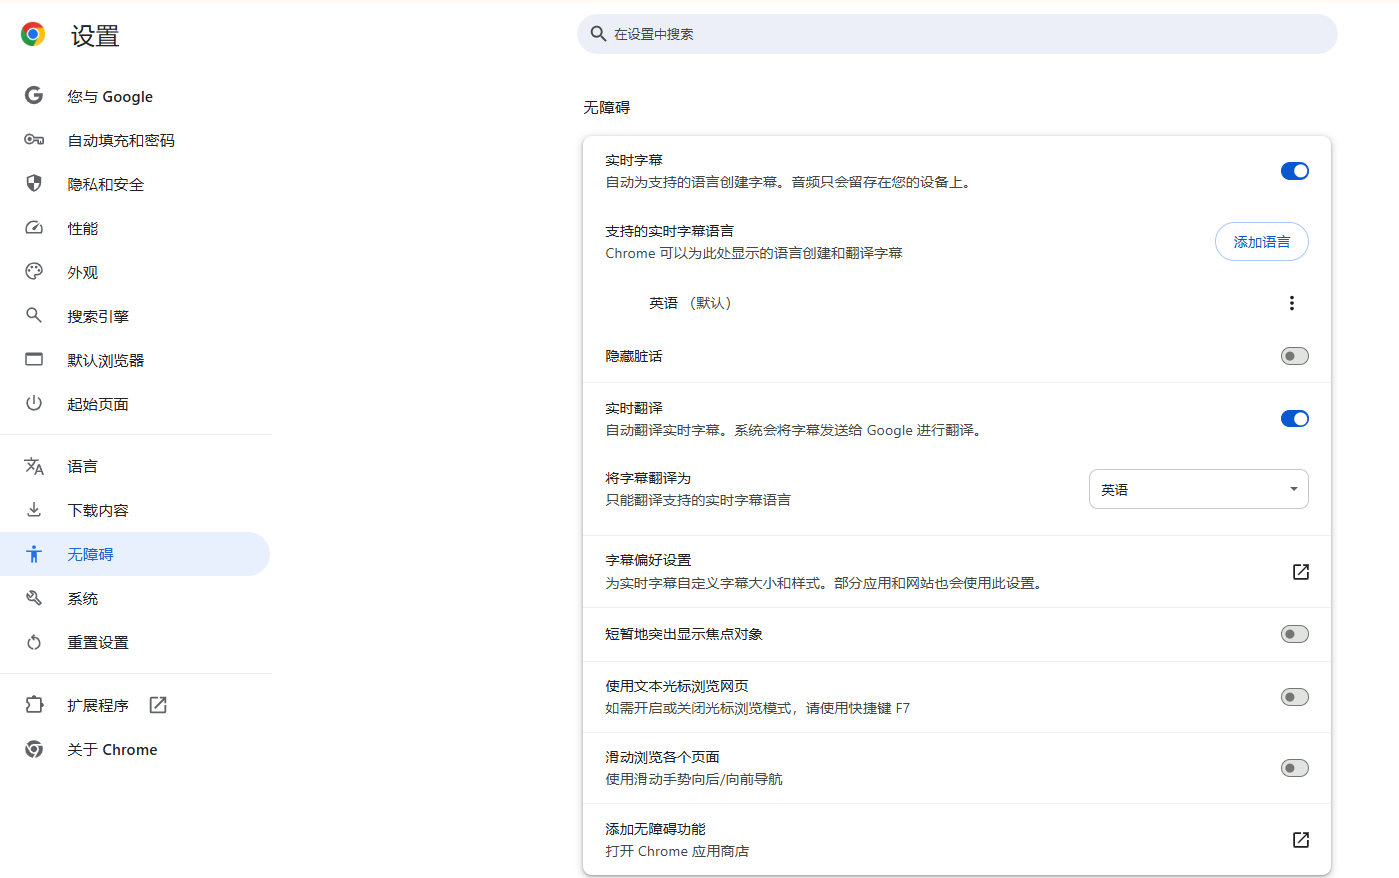The width and height of the screenshot is (1399, 878).
Task: Click the 在设置中搜索 search field
Action: 957,34
